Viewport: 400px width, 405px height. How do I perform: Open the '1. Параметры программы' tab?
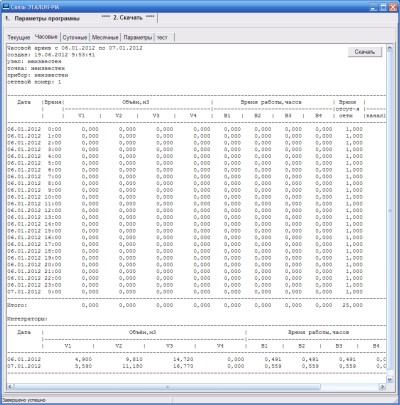tap(42, 18)
